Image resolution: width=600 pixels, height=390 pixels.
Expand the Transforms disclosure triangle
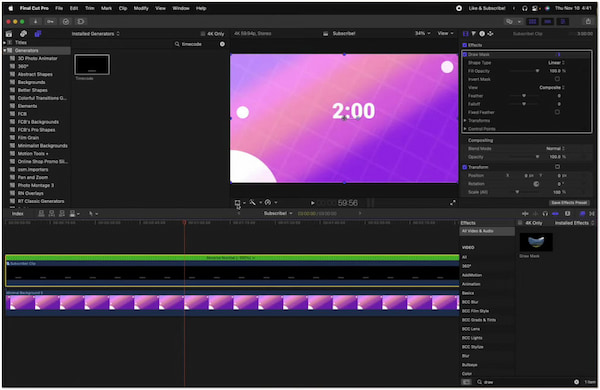pyautogui.click(x=465, y=121)
